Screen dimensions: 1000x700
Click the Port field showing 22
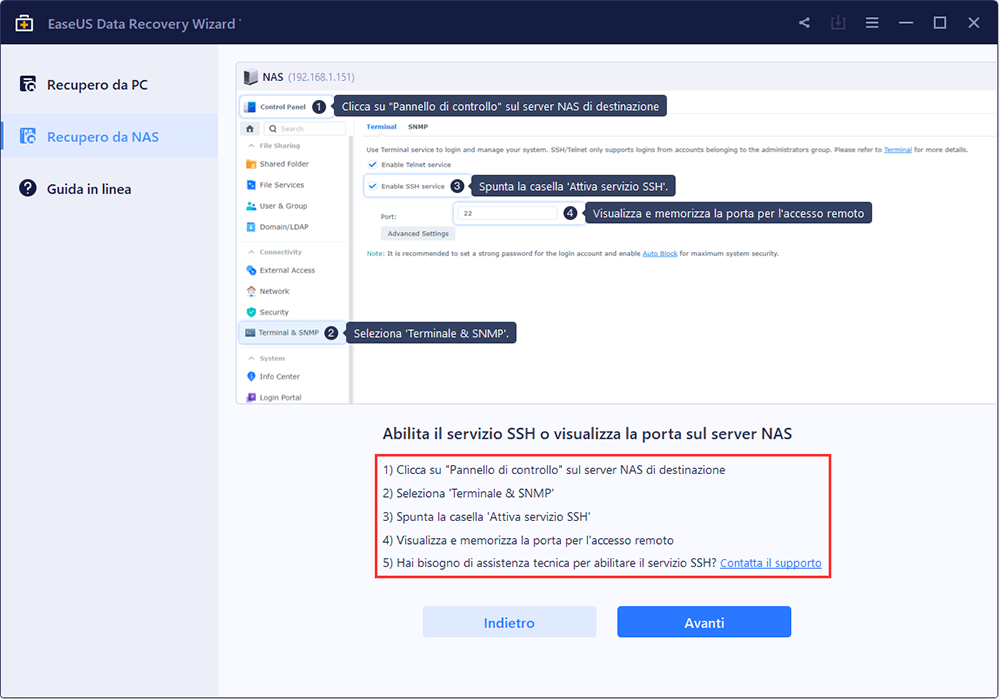tap(507, 214)
